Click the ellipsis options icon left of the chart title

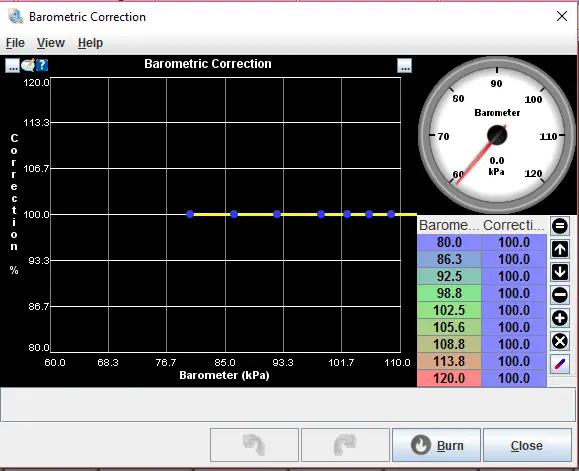12,66
